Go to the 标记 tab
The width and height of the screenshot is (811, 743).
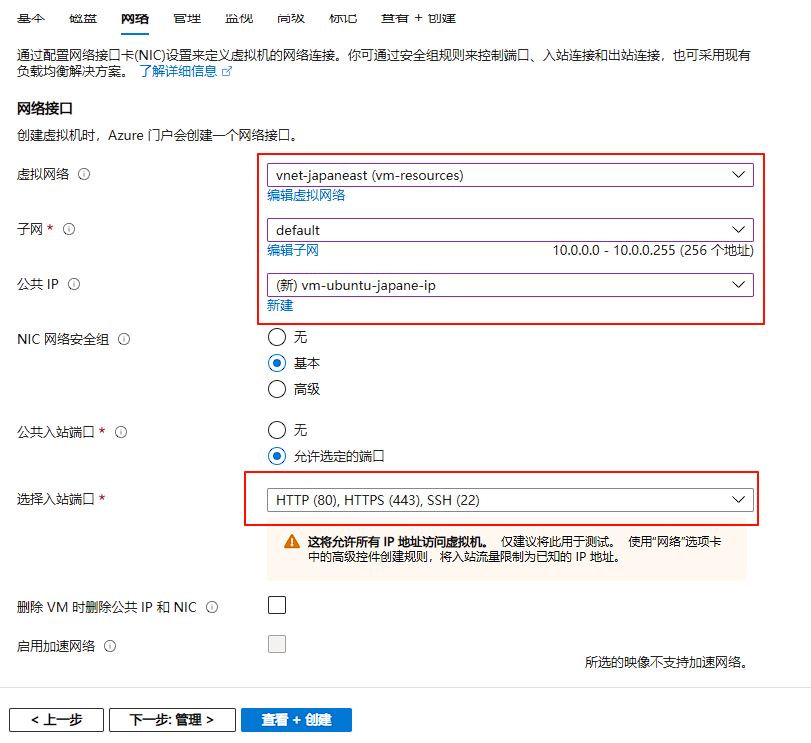342,19
